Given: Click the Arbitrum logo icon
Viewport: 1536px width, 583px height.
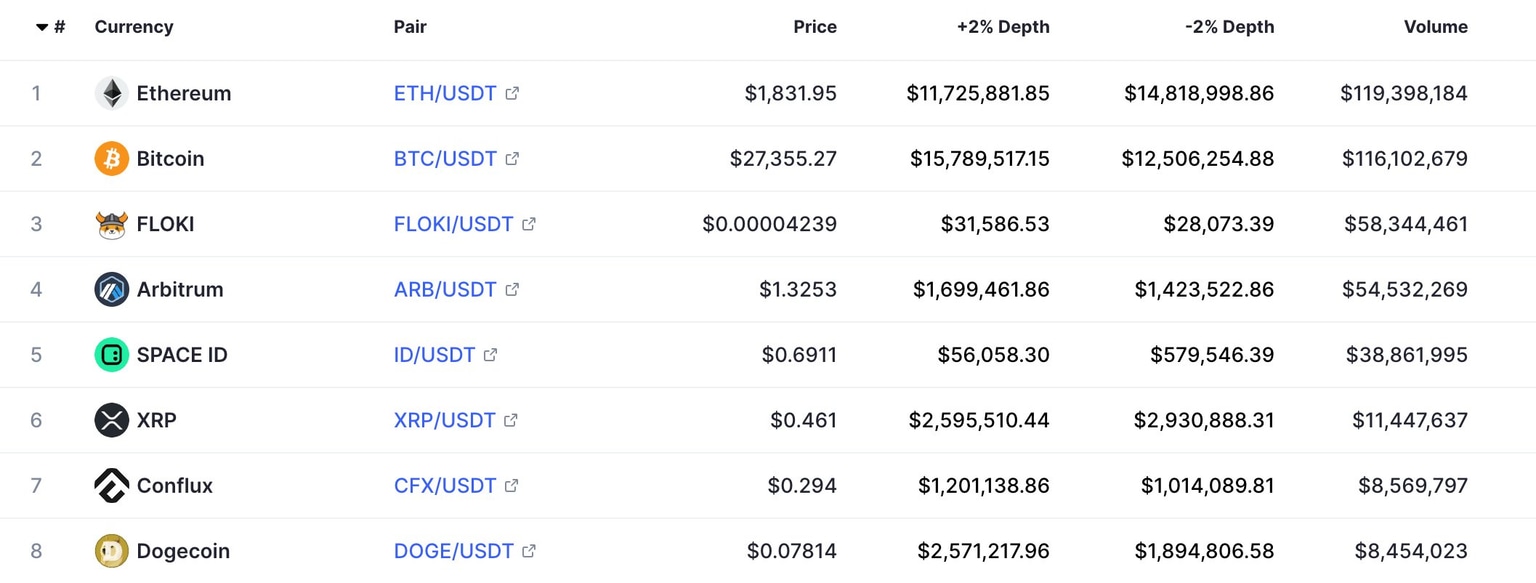Looking at the screenshot, I should pyautogui.click(x=111, y=289).
